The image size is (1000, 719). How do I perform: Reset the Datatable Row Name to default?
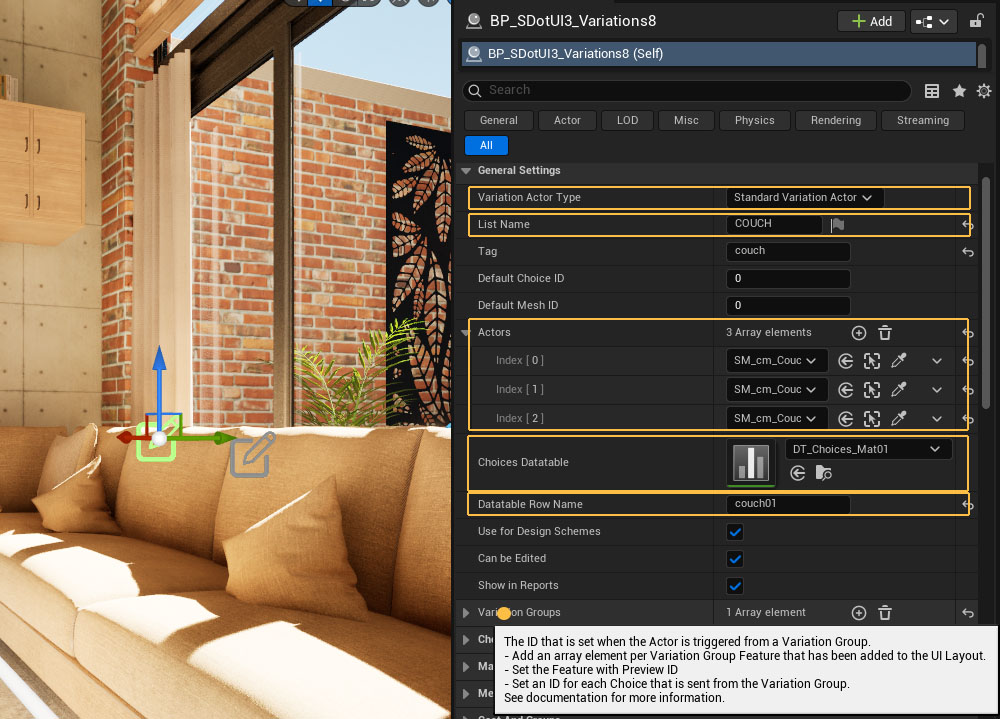pos(967,505)
